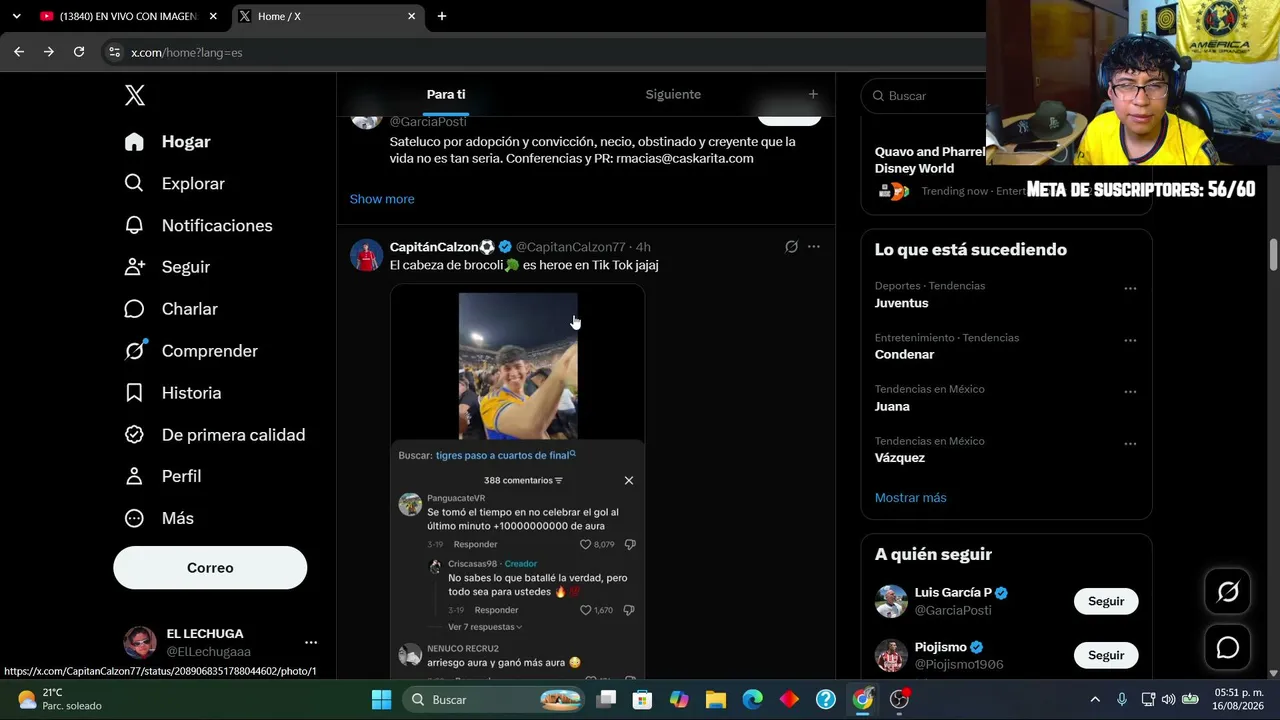Close the Home / X tab
1280x720 pixels.
pyautogui.click(x=412, y=16)
